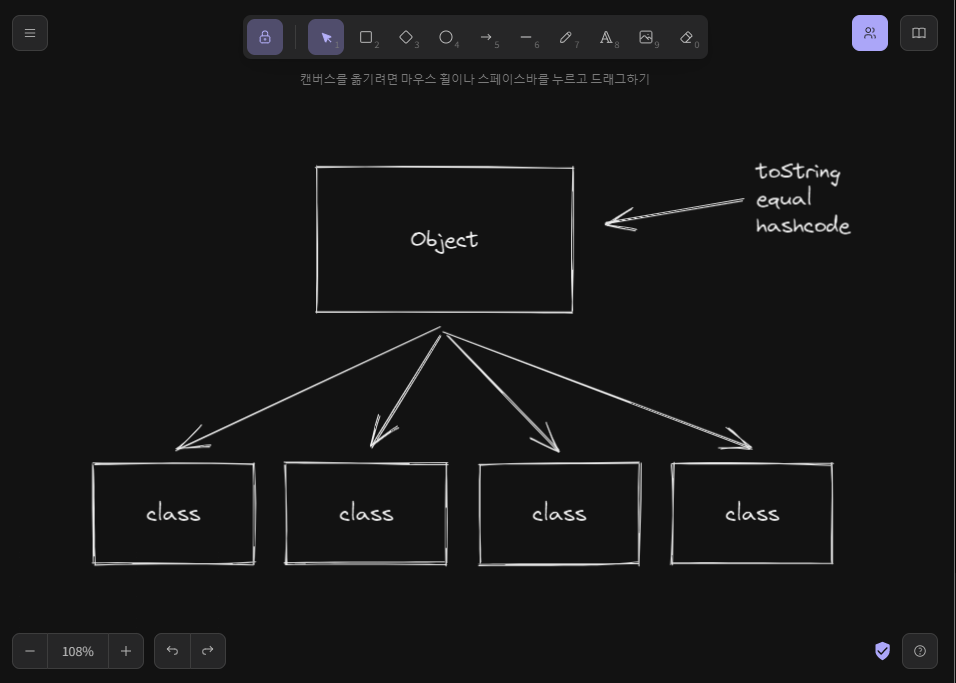Redo the last action
The width and height of the screenshot is (956, 683).
(208, 651)
